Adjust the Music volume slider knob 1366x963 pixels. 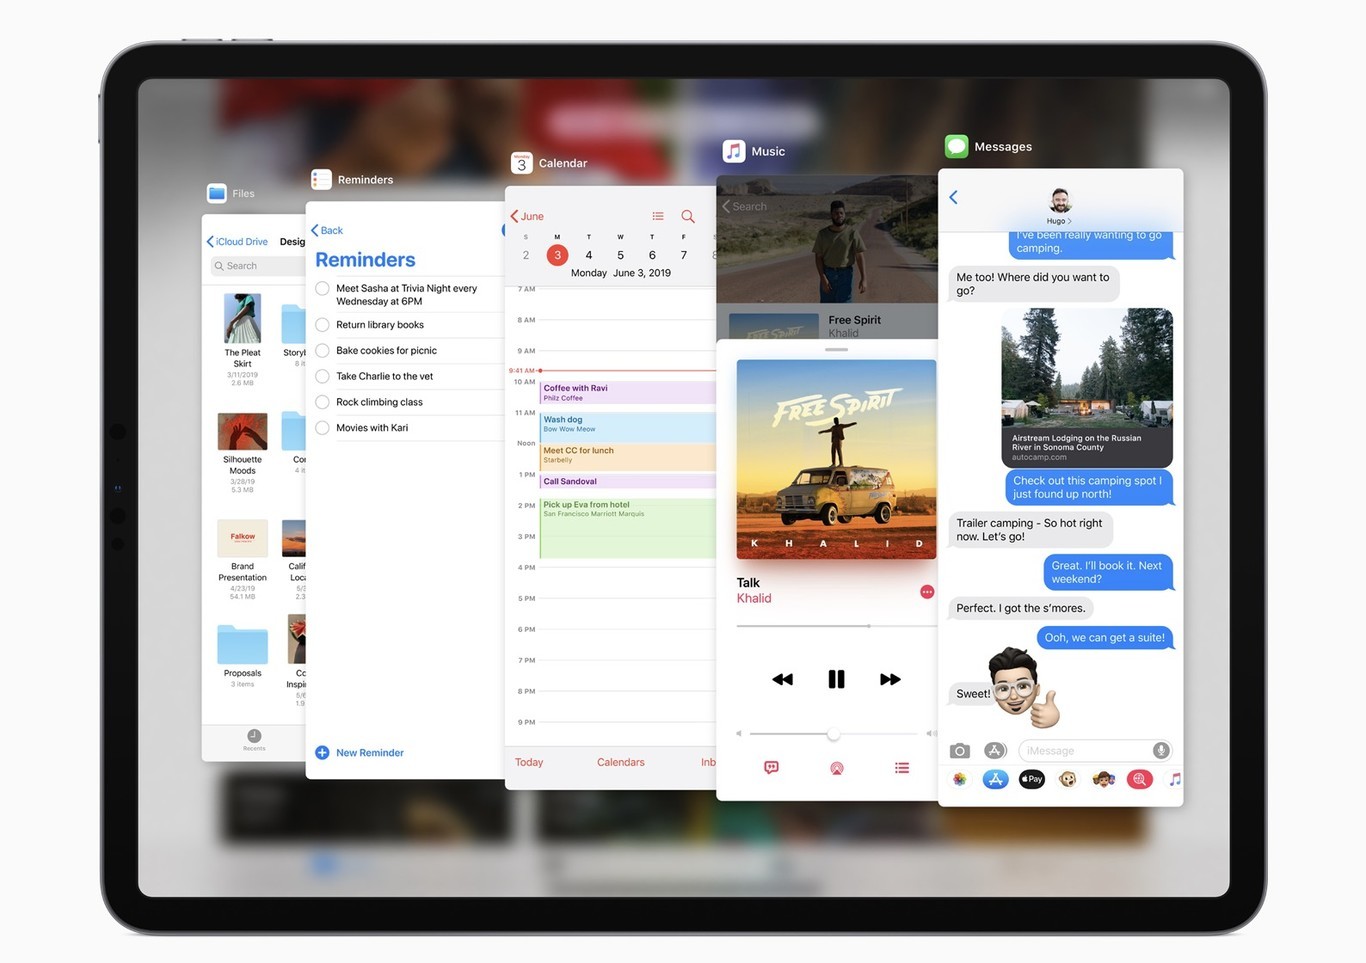coord(833,734)
